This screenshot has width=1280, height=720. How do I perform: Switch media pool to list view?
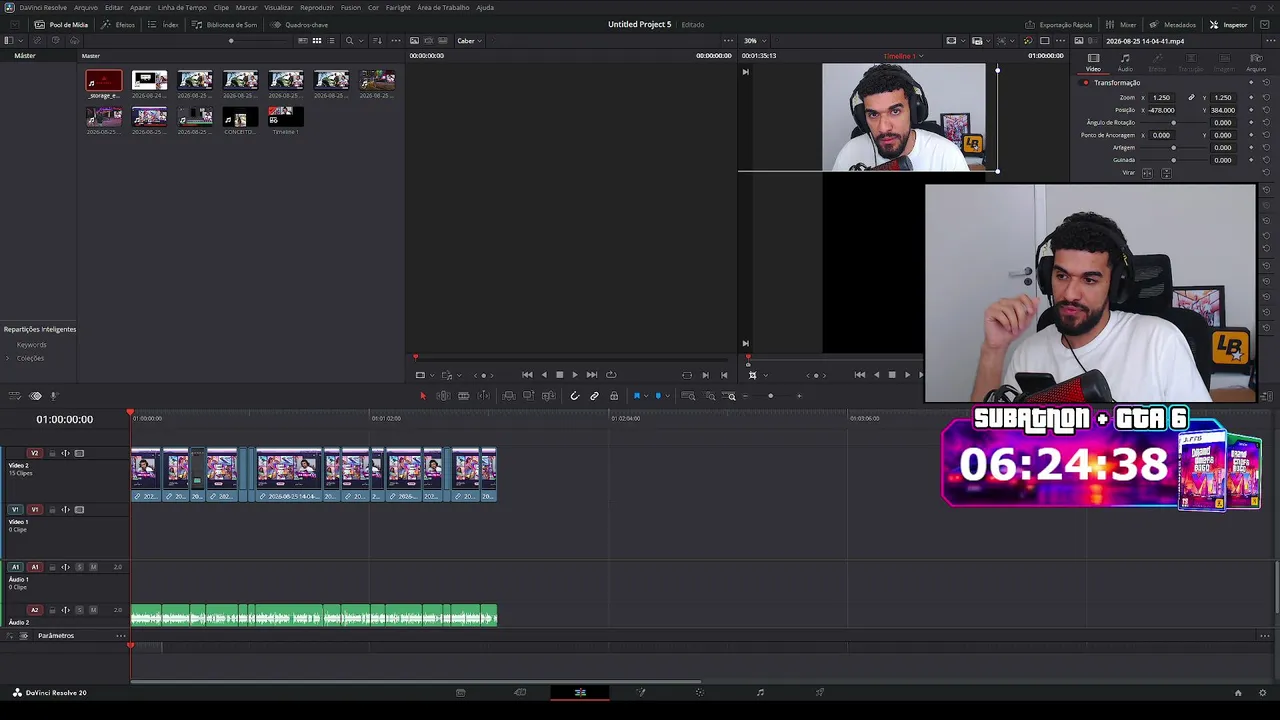pyautogui.click(x=331, y=41)
